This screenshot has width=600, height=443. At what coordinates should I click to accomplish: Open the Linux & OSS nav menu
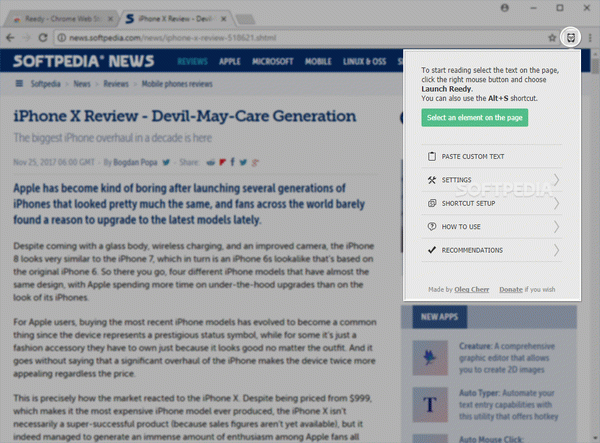[x=365, y=61]
